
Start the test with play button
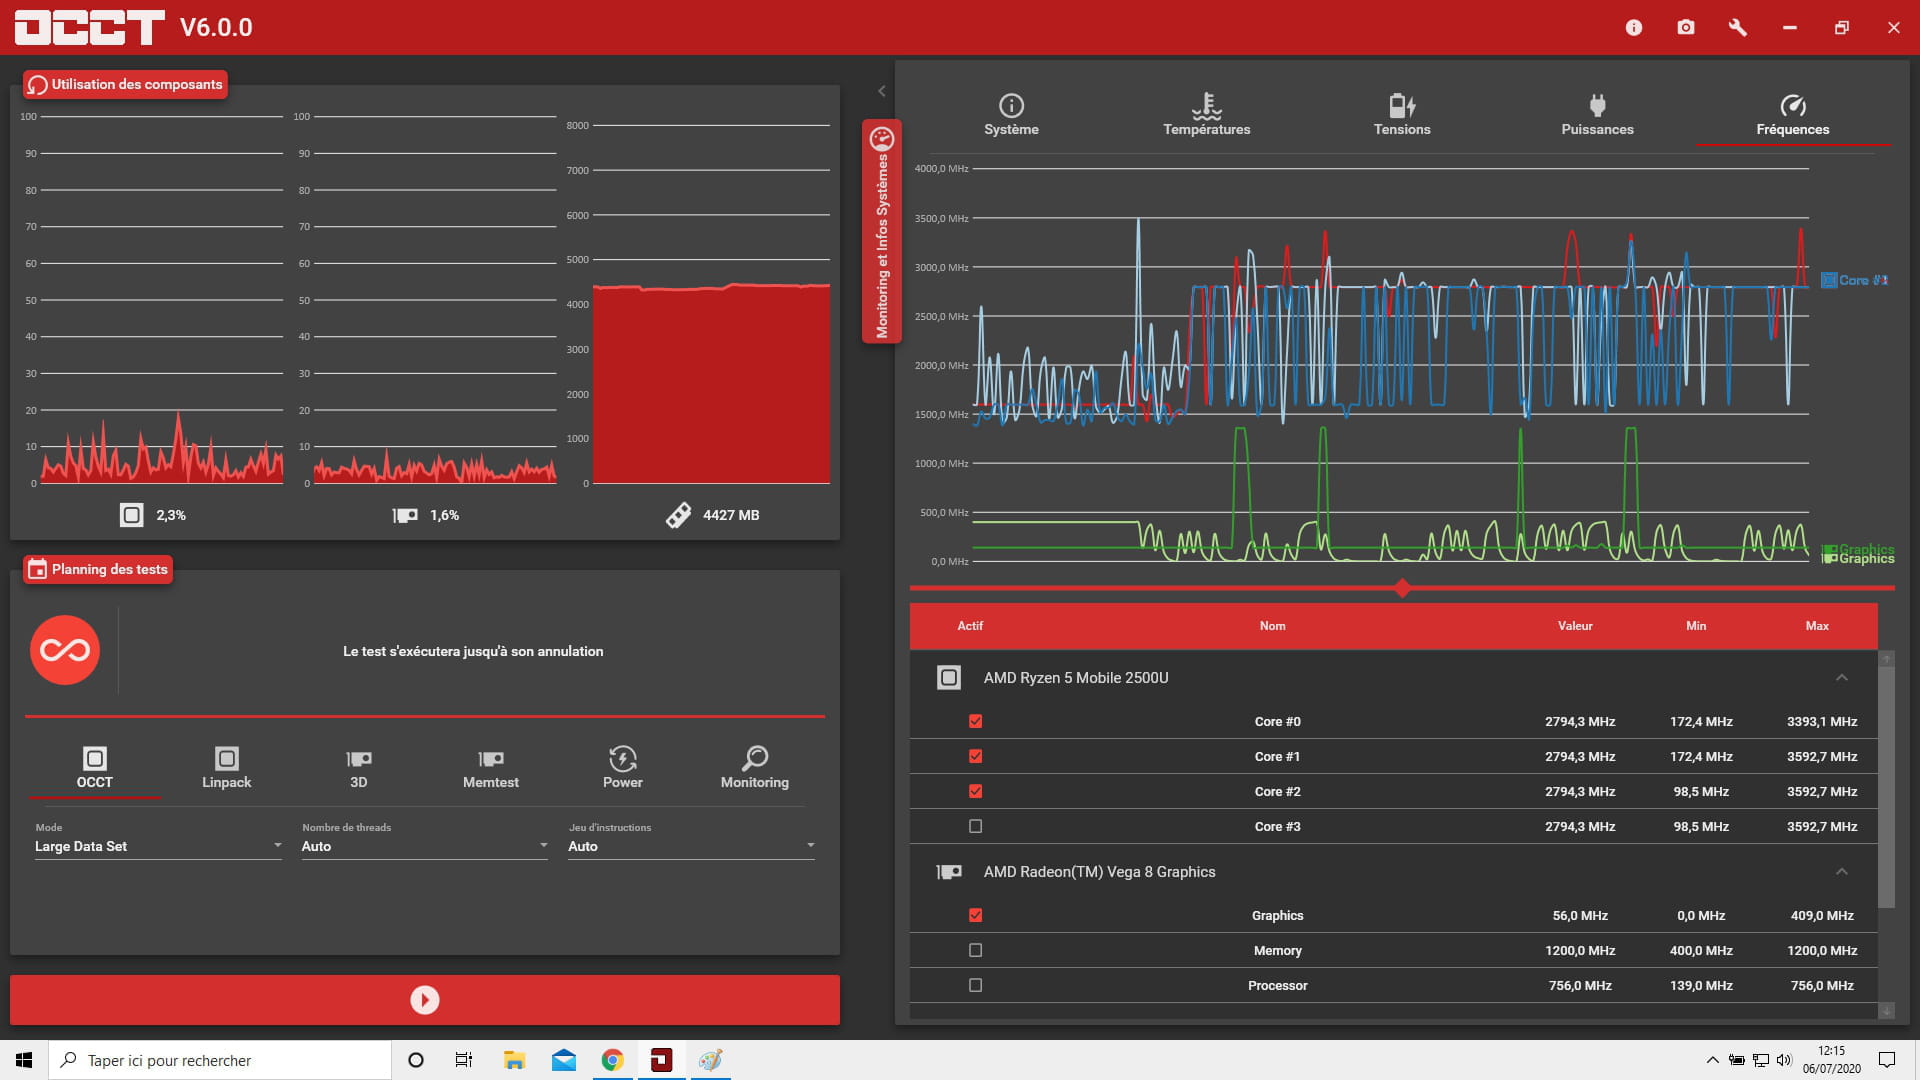coord(425,1000)
